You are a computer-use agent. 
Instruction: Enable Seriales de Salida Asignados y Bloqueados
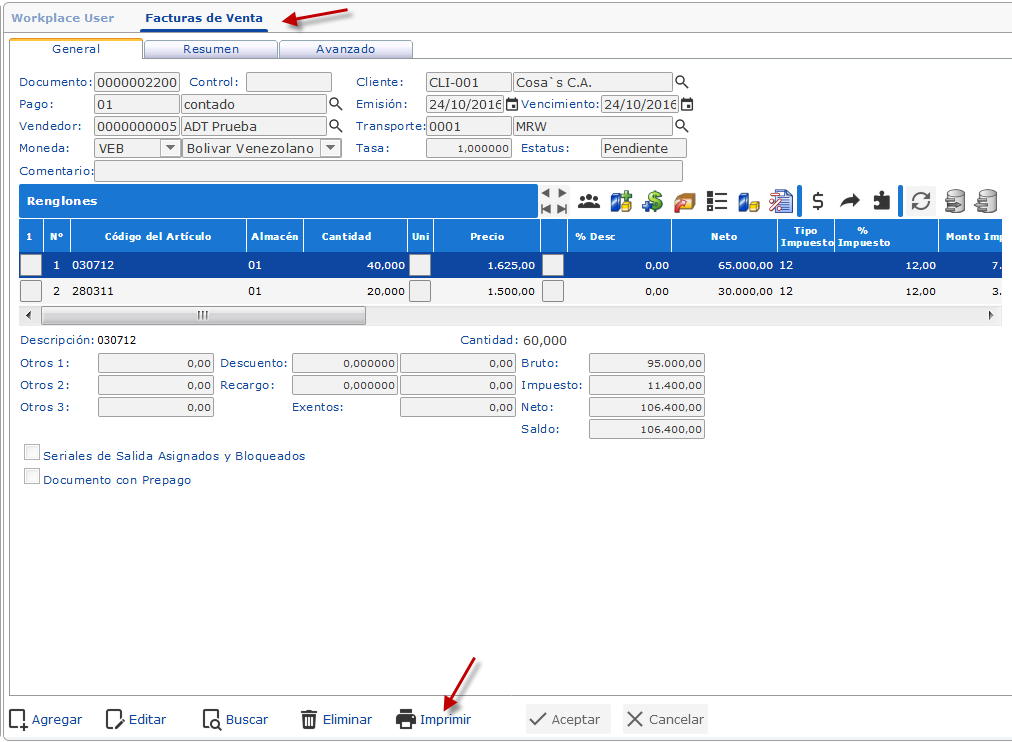point(32,453)
